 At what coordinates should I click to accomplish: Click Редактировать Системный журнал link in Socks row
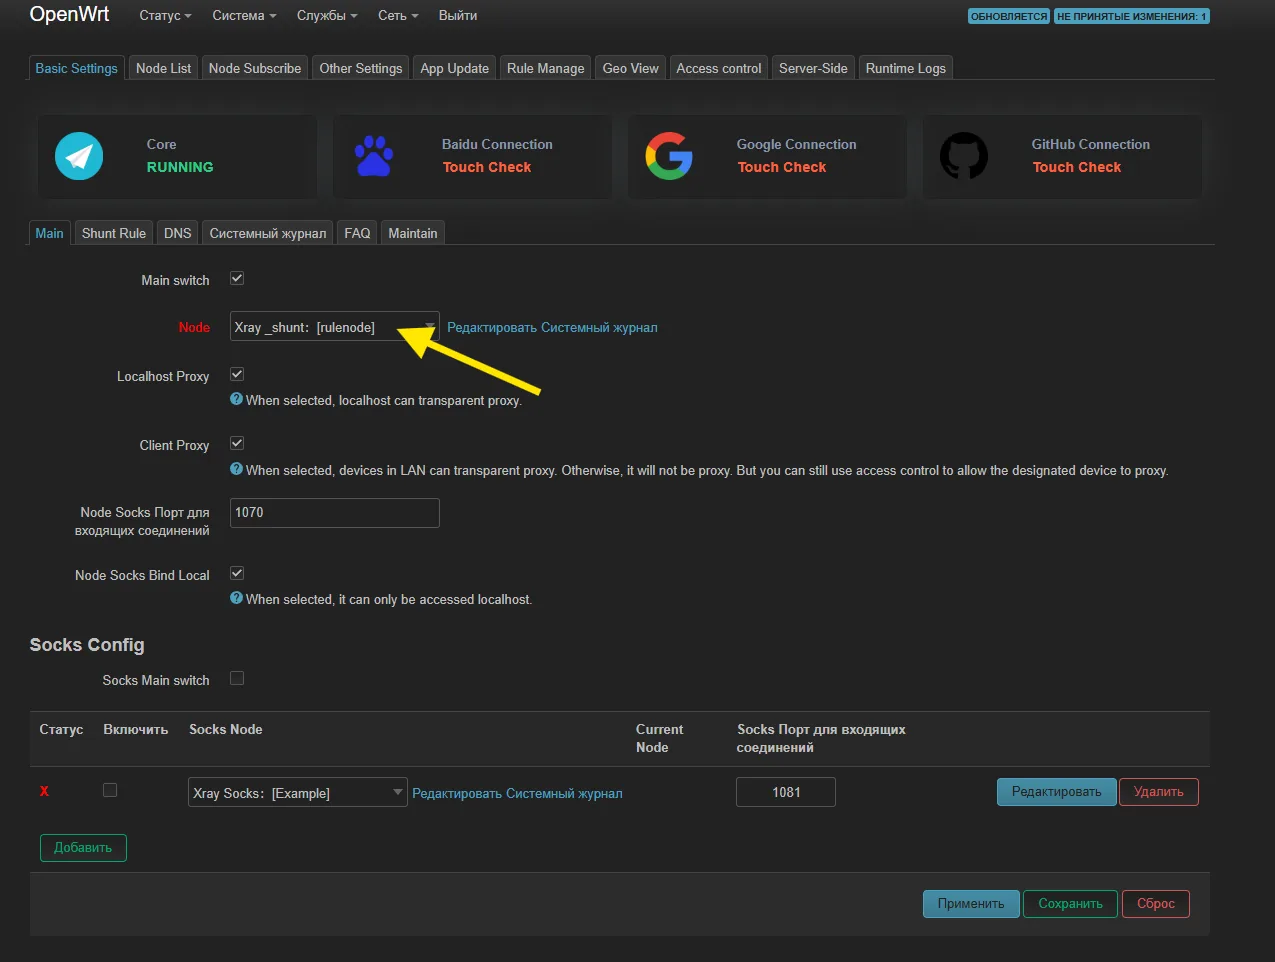(x=517, y=793)
